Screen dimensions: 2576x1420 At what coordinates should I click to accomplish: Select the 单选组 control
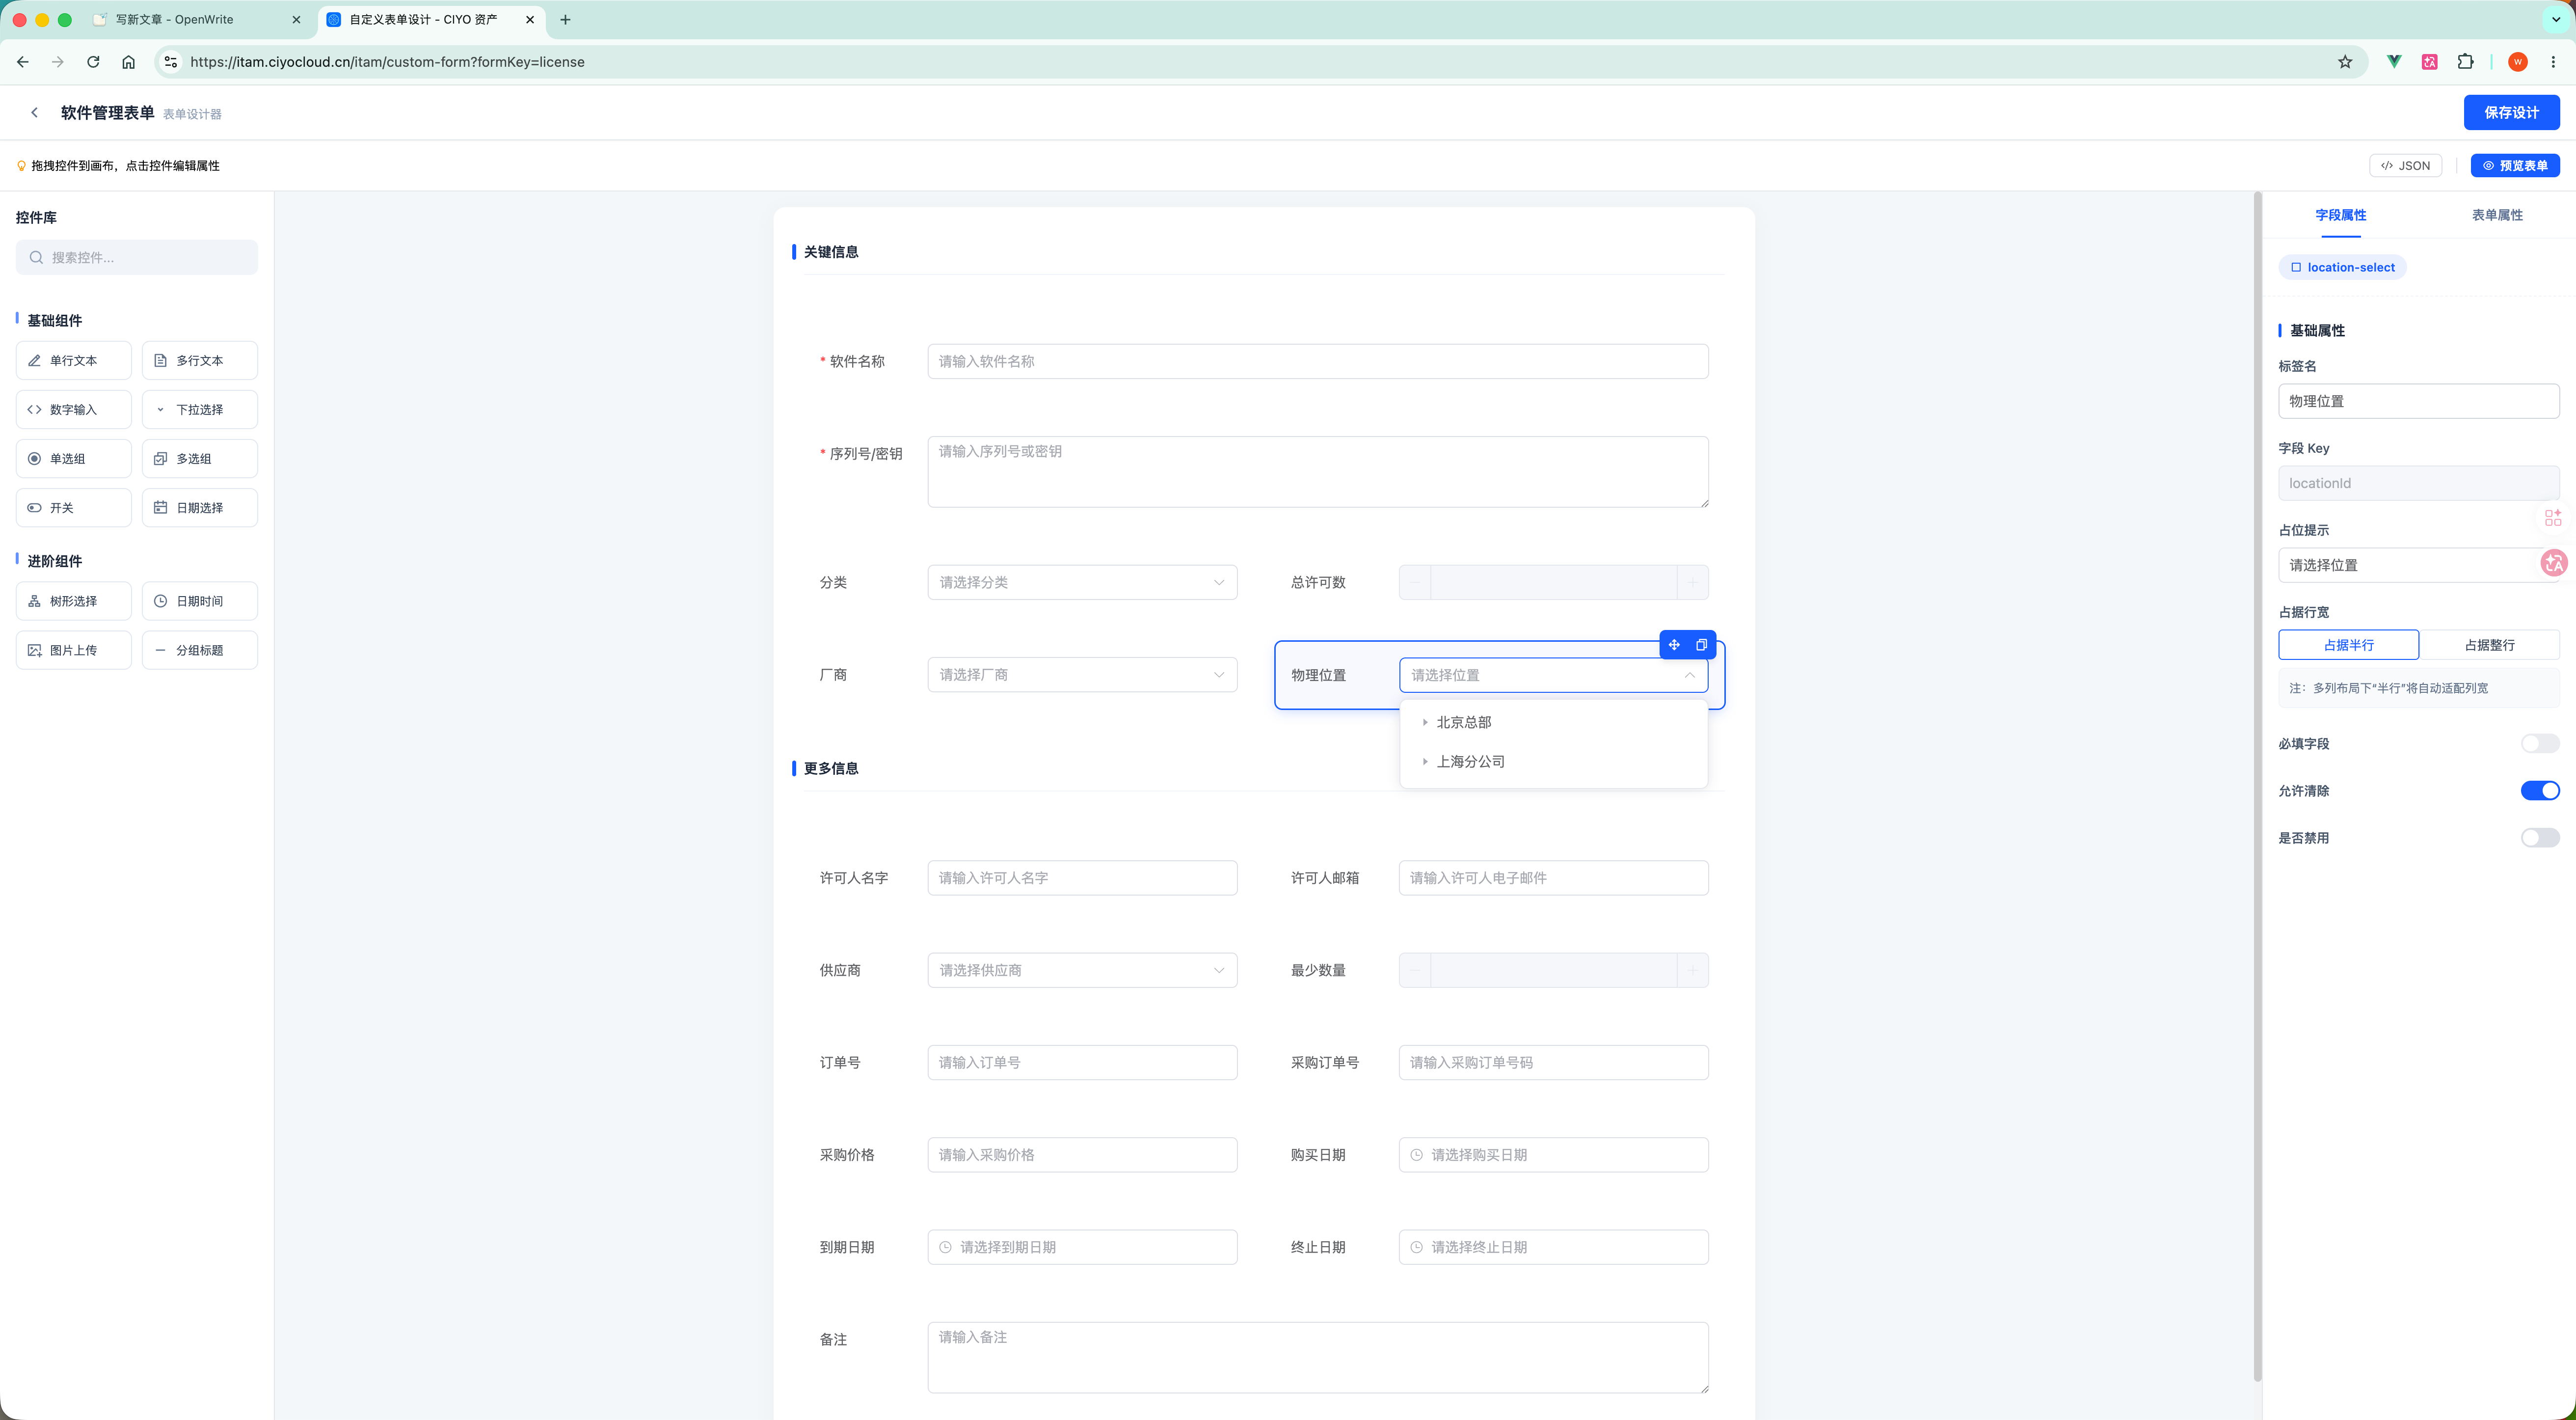(74, 458)
